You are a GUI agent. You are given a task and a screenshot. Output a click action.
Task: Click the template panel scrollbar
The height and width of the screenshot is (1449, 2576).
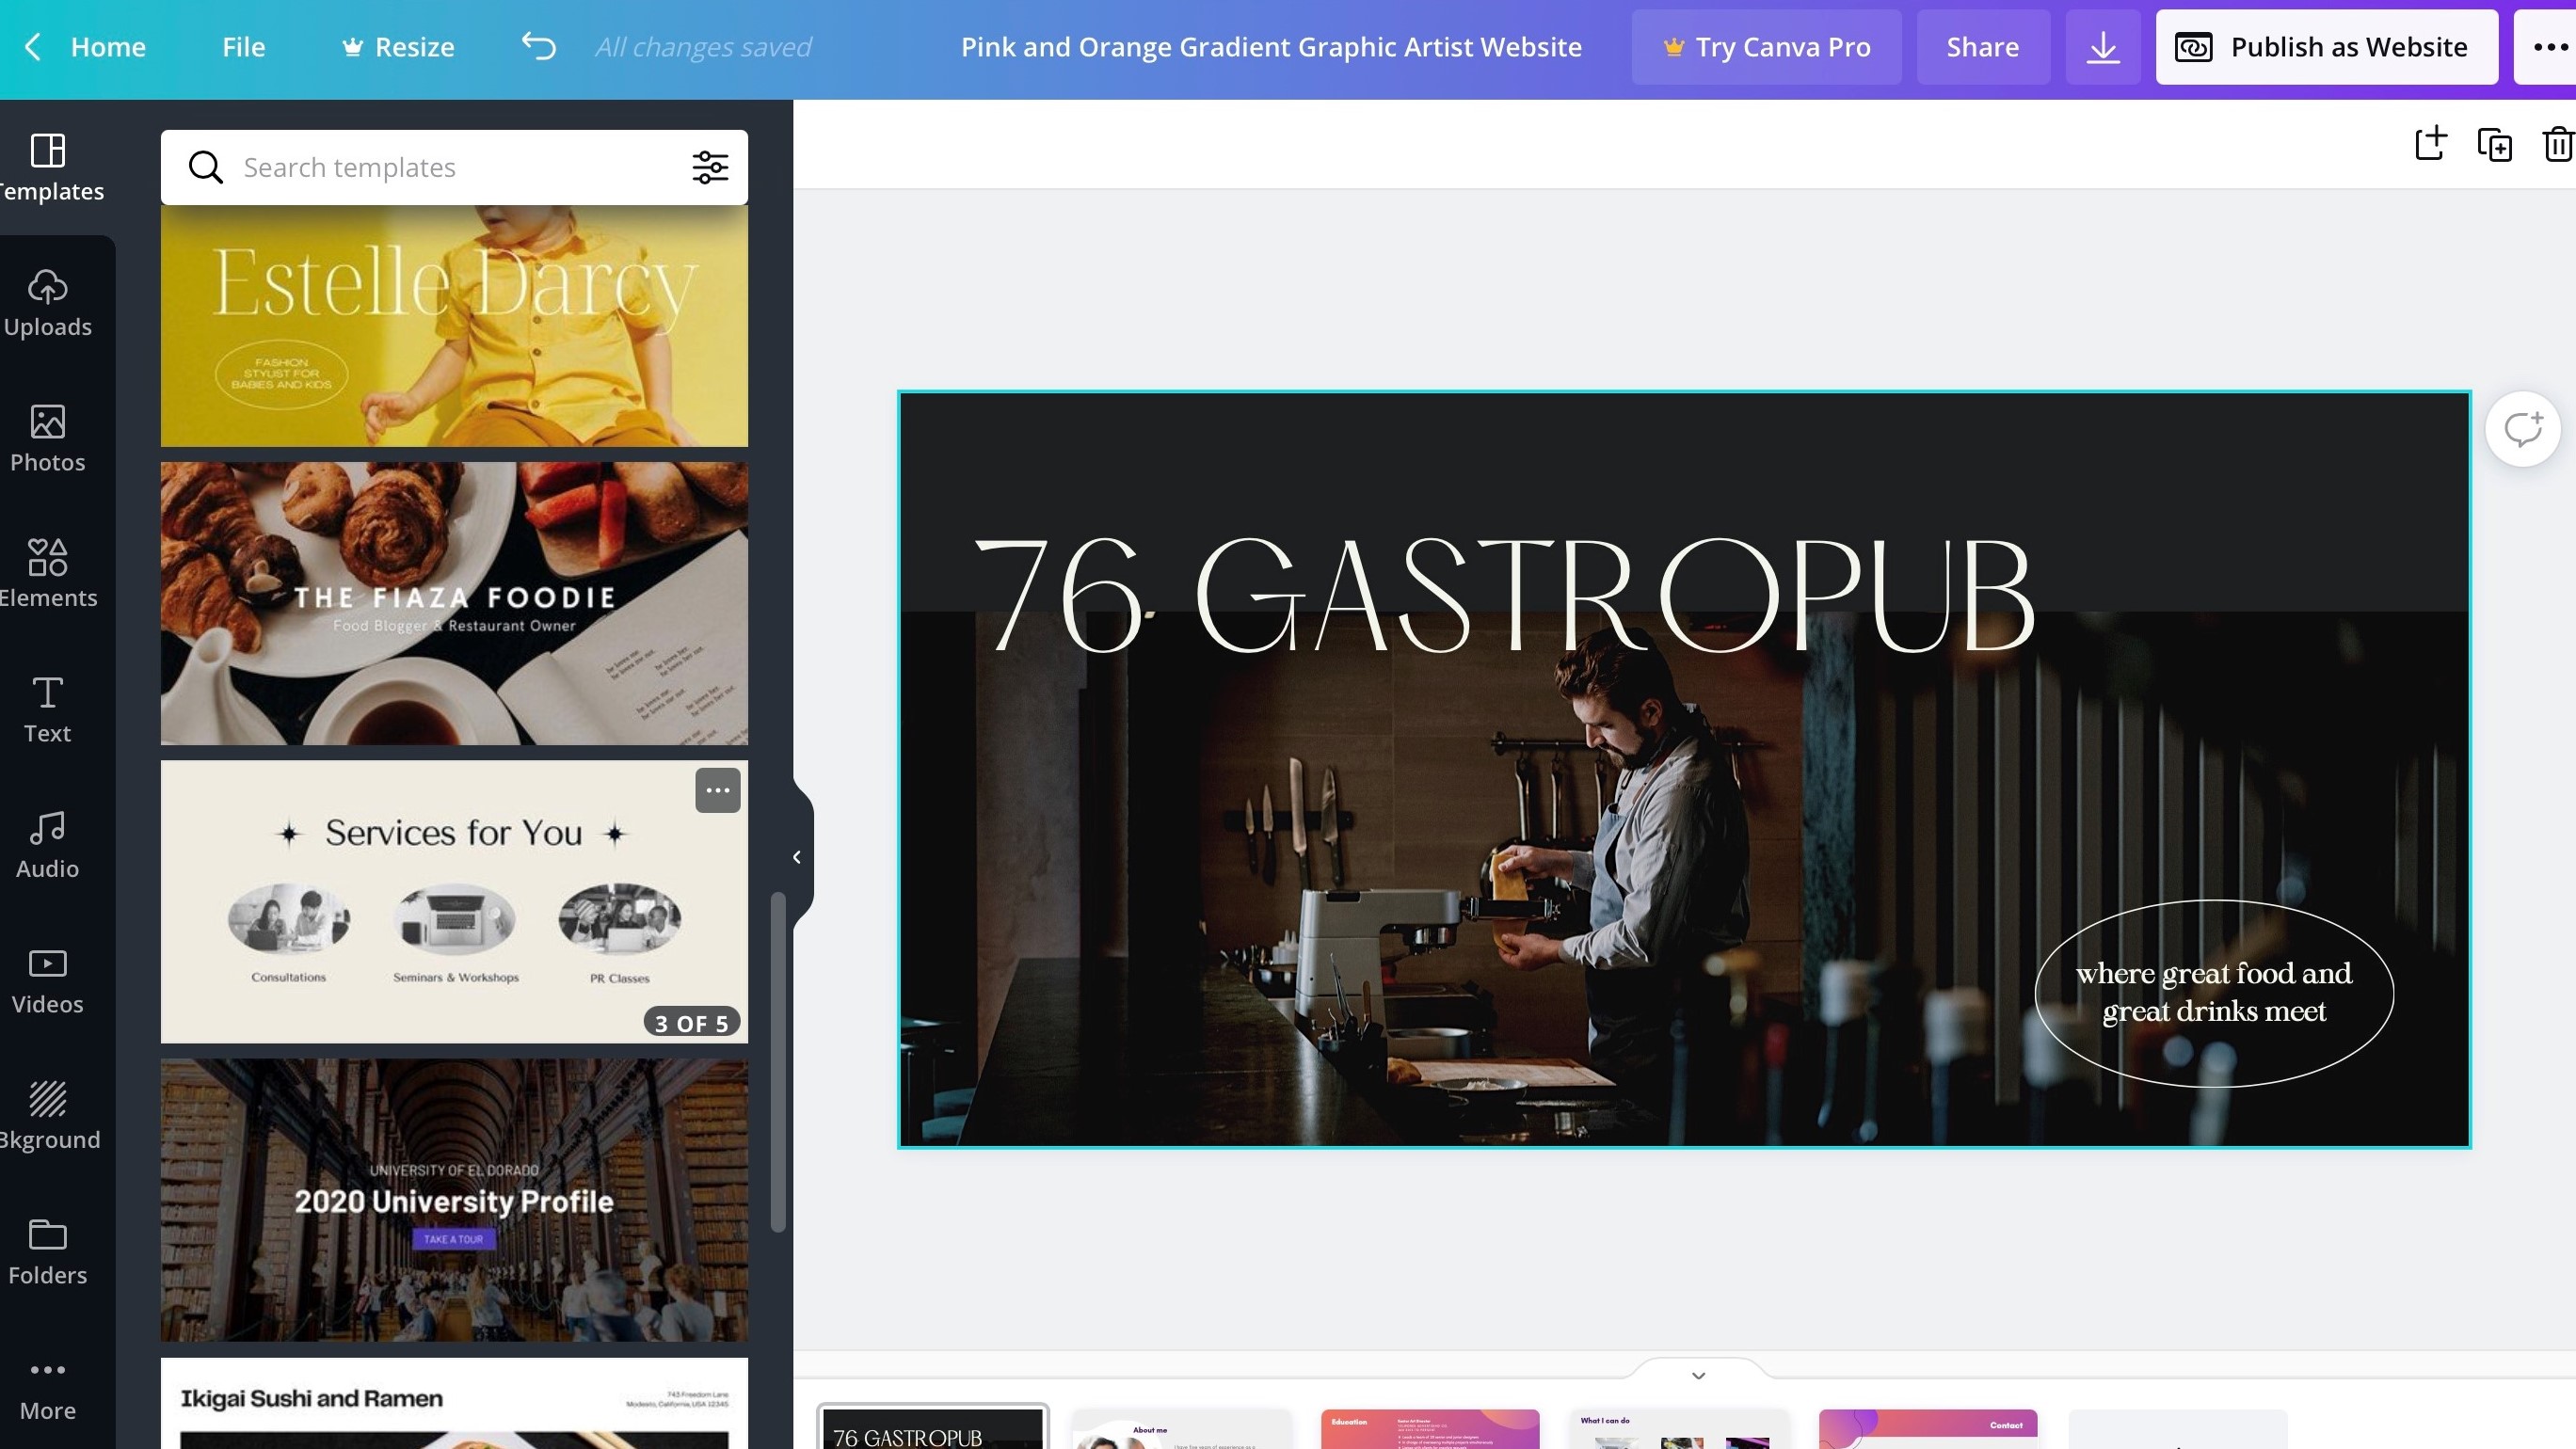pyautogui.click(x=777, y=1060)
